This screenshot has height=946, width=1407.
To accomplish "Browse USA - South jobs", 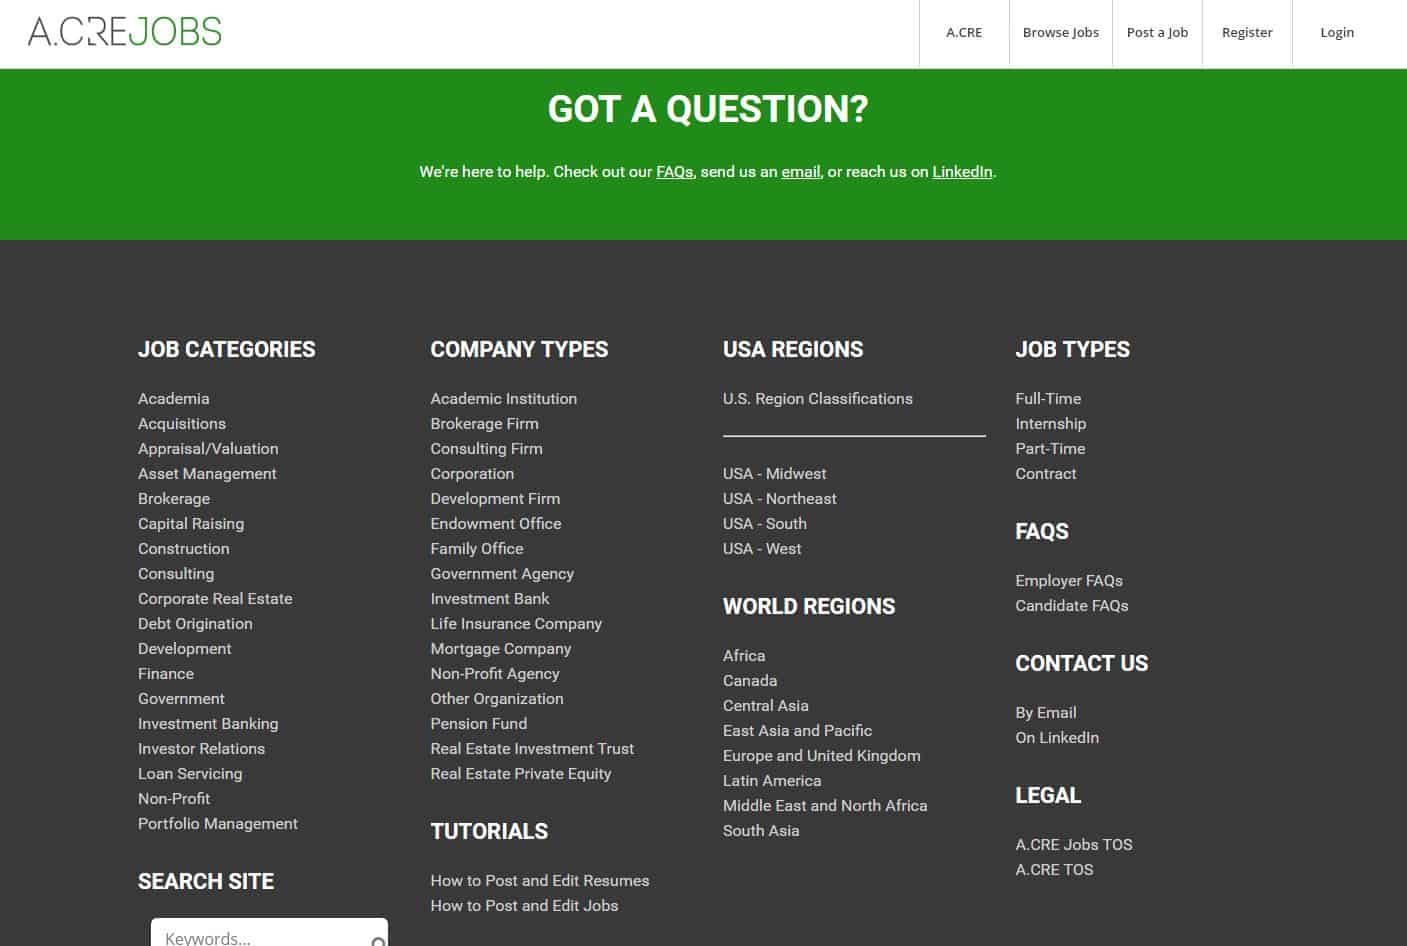I will [x=765, y=524].
